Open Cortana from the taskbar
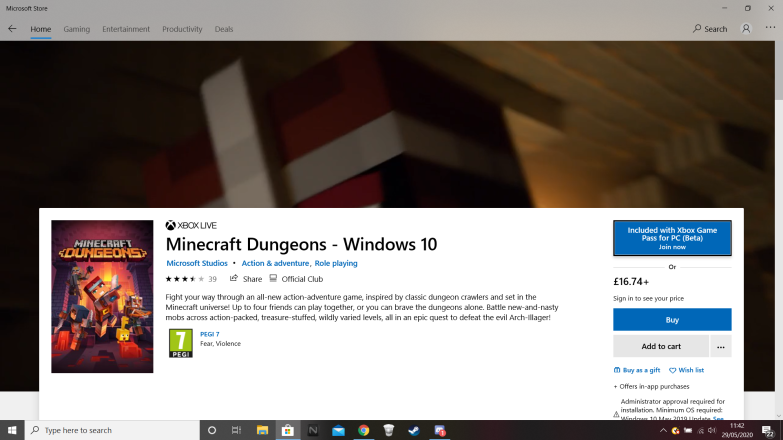 (212, 430)
